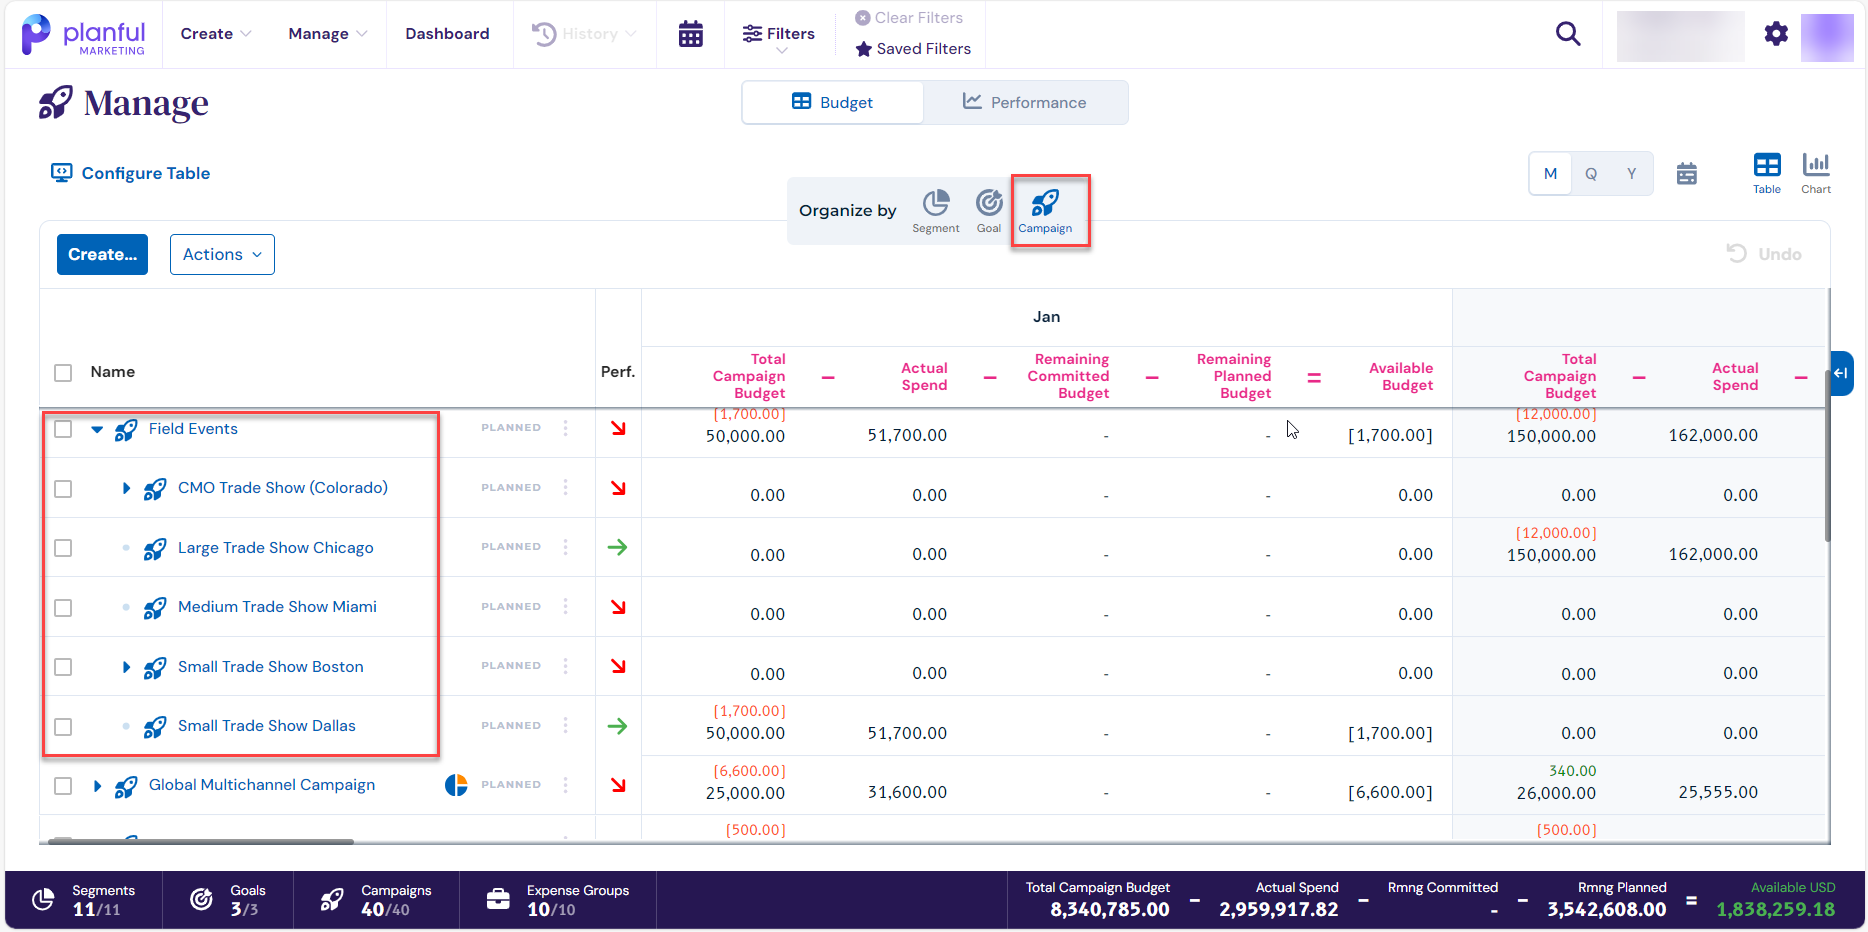Expand Small Trade Show Boston row
1868x932 pixels.
[x=126, y=667]
